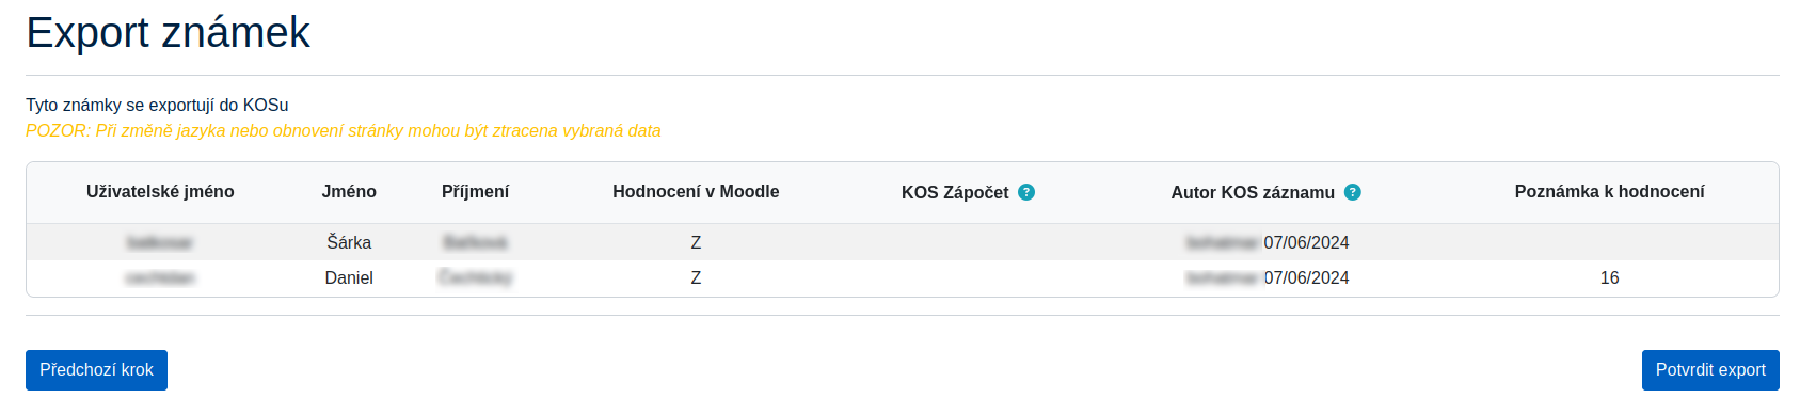1800x414 pixels.
Task: Click the Uživatelské jméno column header
Action: click(160, 192)
